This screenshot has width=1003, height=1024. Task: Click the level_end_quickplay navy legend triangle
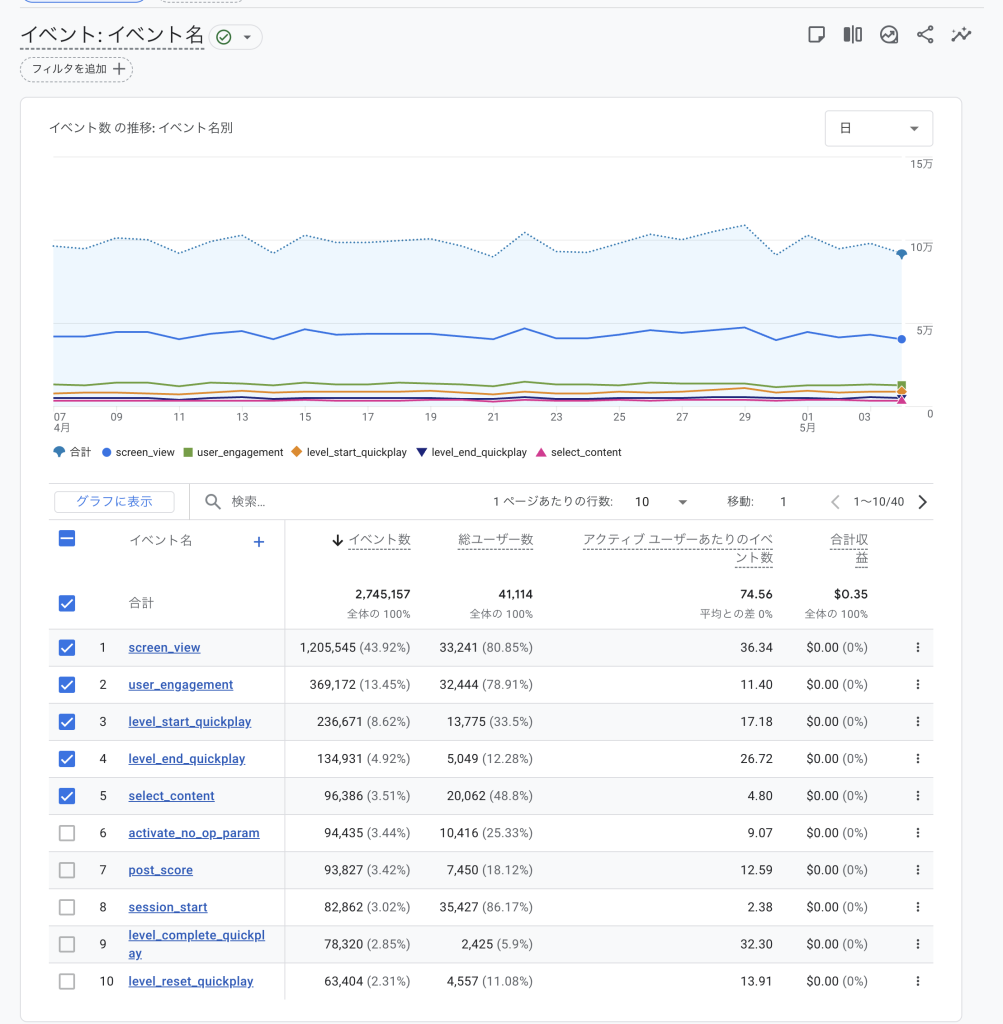pos(421,452)
